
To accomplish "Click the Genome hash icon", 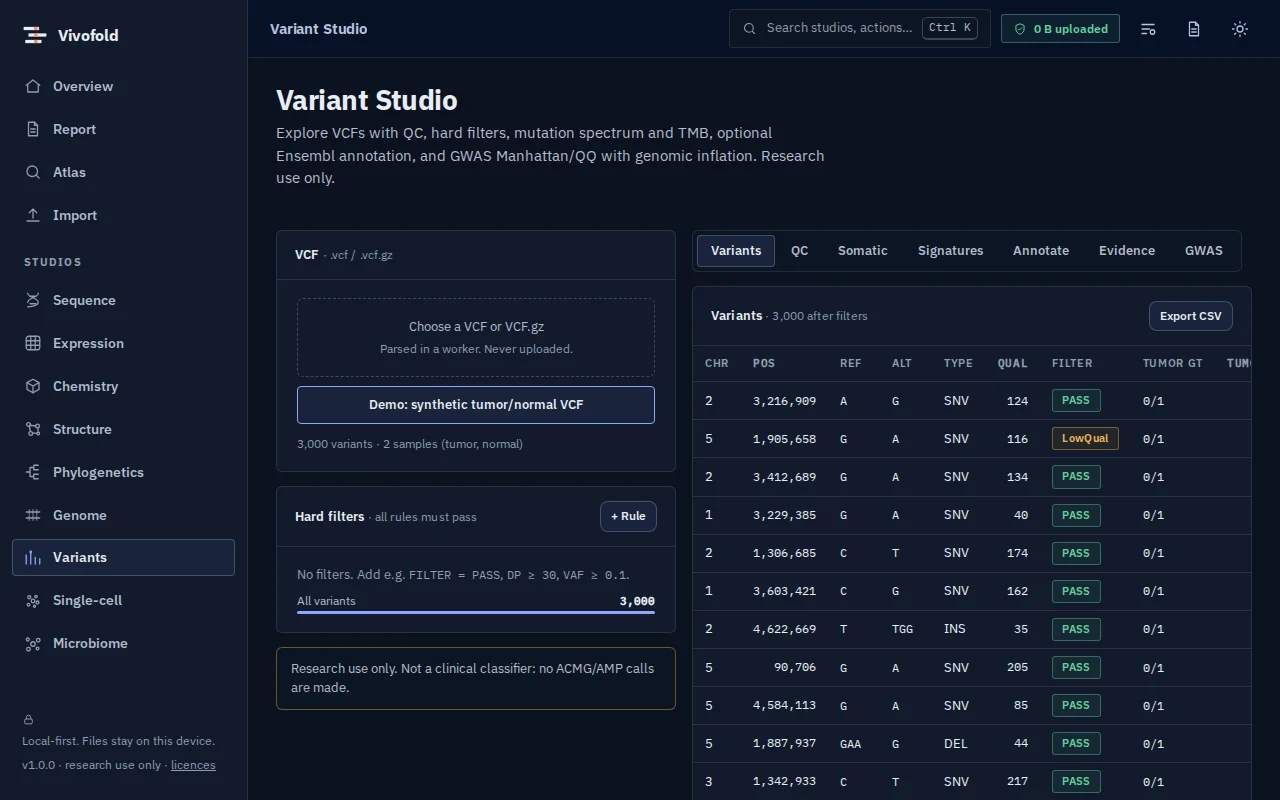I will pyautogui.click(x=33, y=515).
